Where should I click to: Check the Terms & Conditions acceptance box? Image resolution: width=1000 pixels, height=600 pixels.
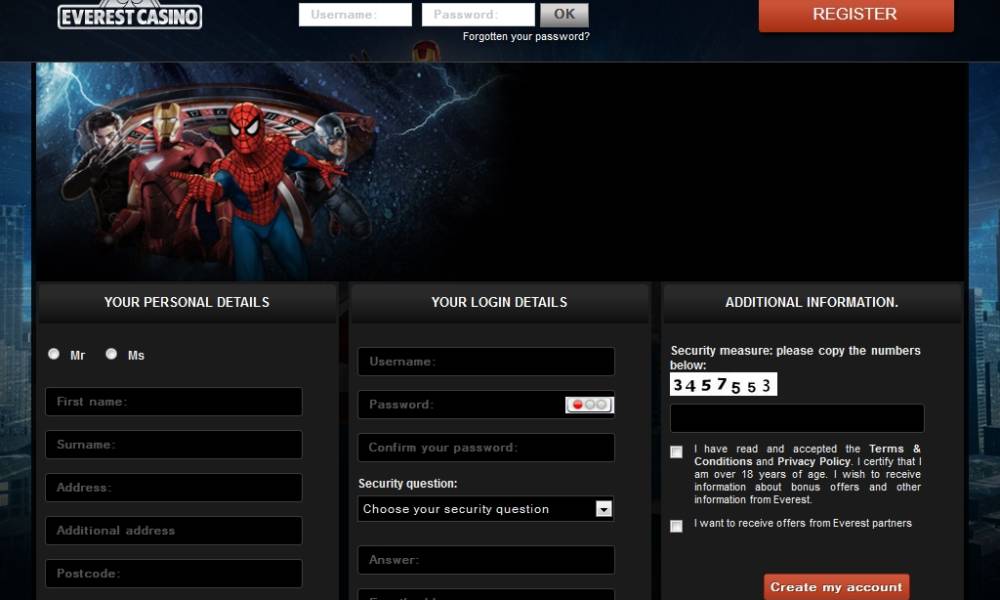(x=676, y=452)
